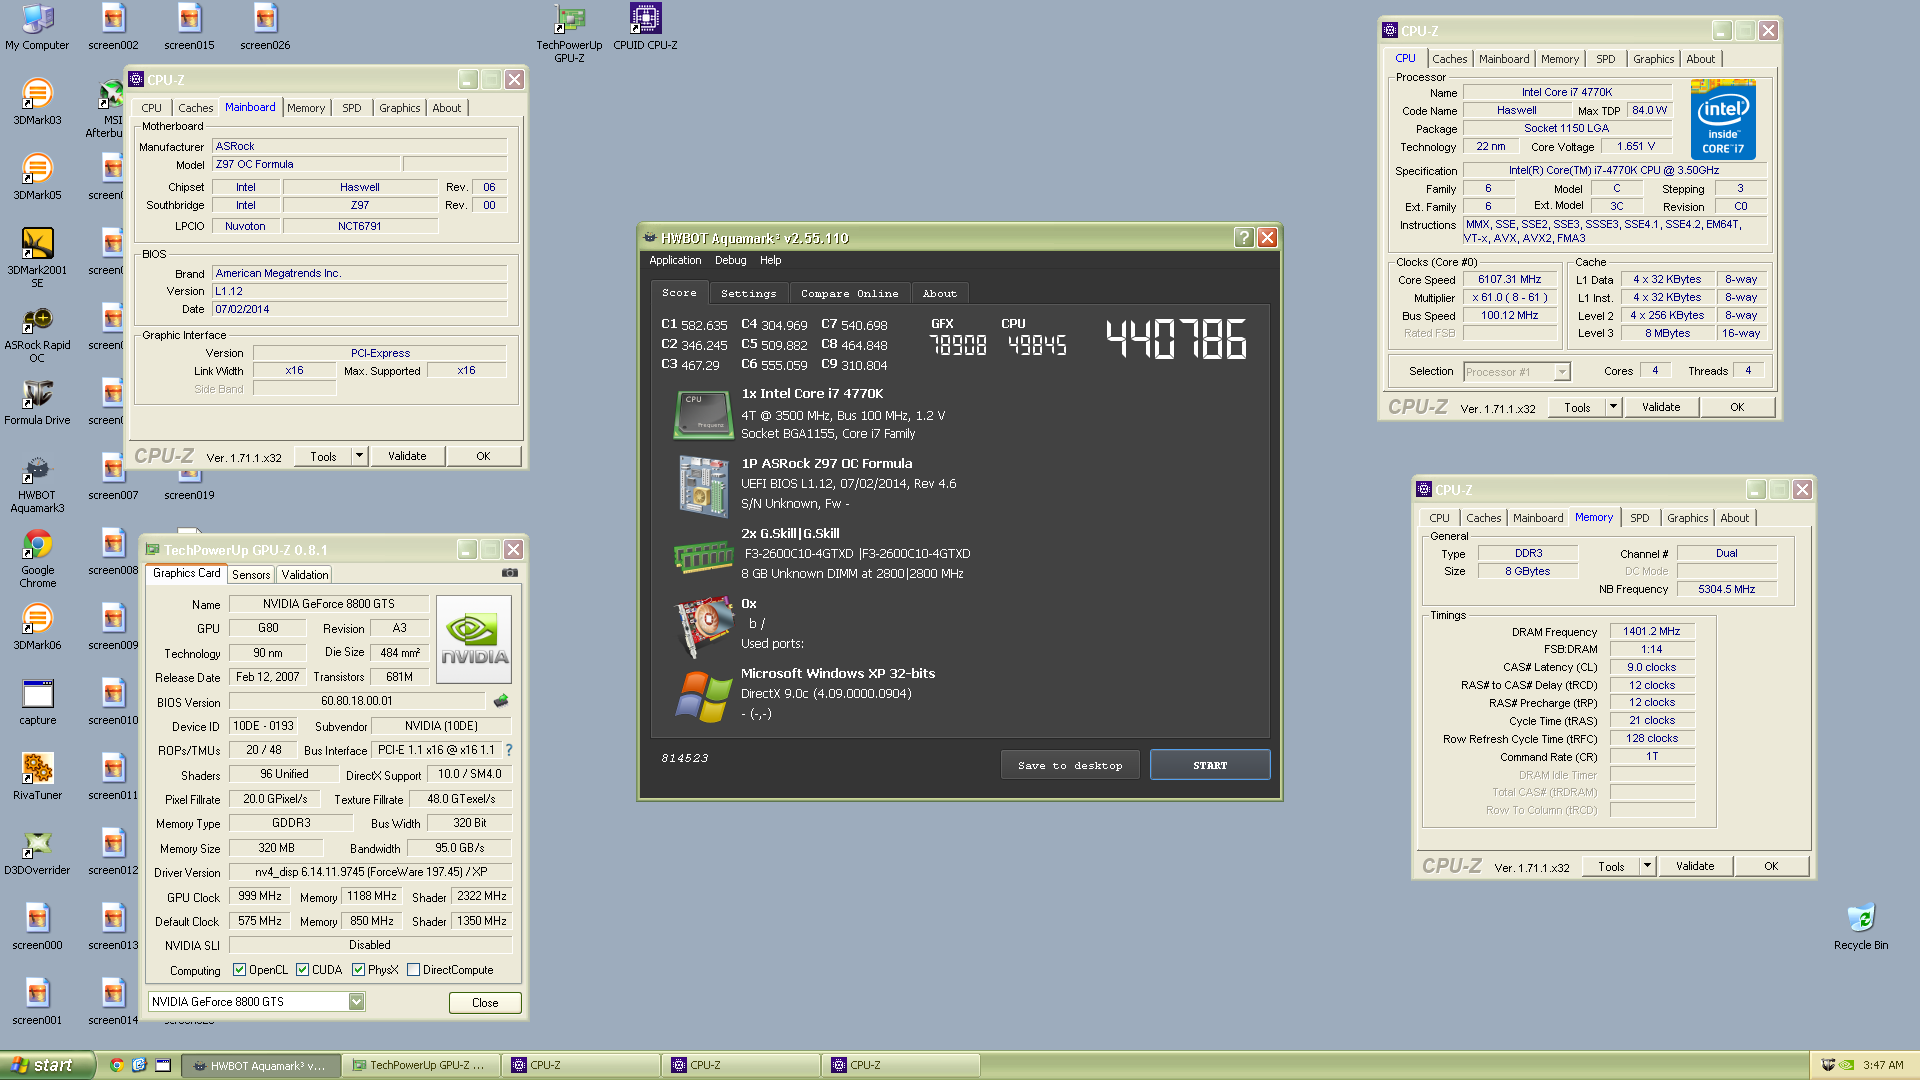Toggle DirectCompute checkbox in GPU-Z
Viewport: 1920px width, 1080px height.
click(x=413, y=969)
